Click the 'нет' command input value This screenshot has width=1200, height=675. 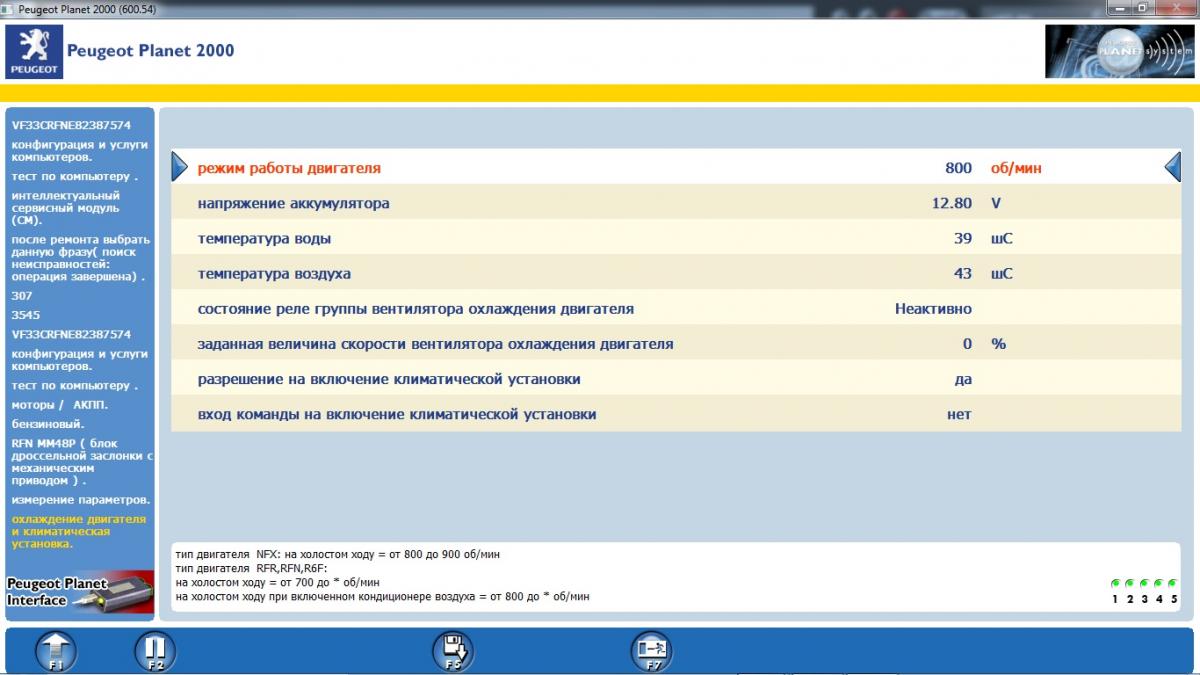pos(959,414)
